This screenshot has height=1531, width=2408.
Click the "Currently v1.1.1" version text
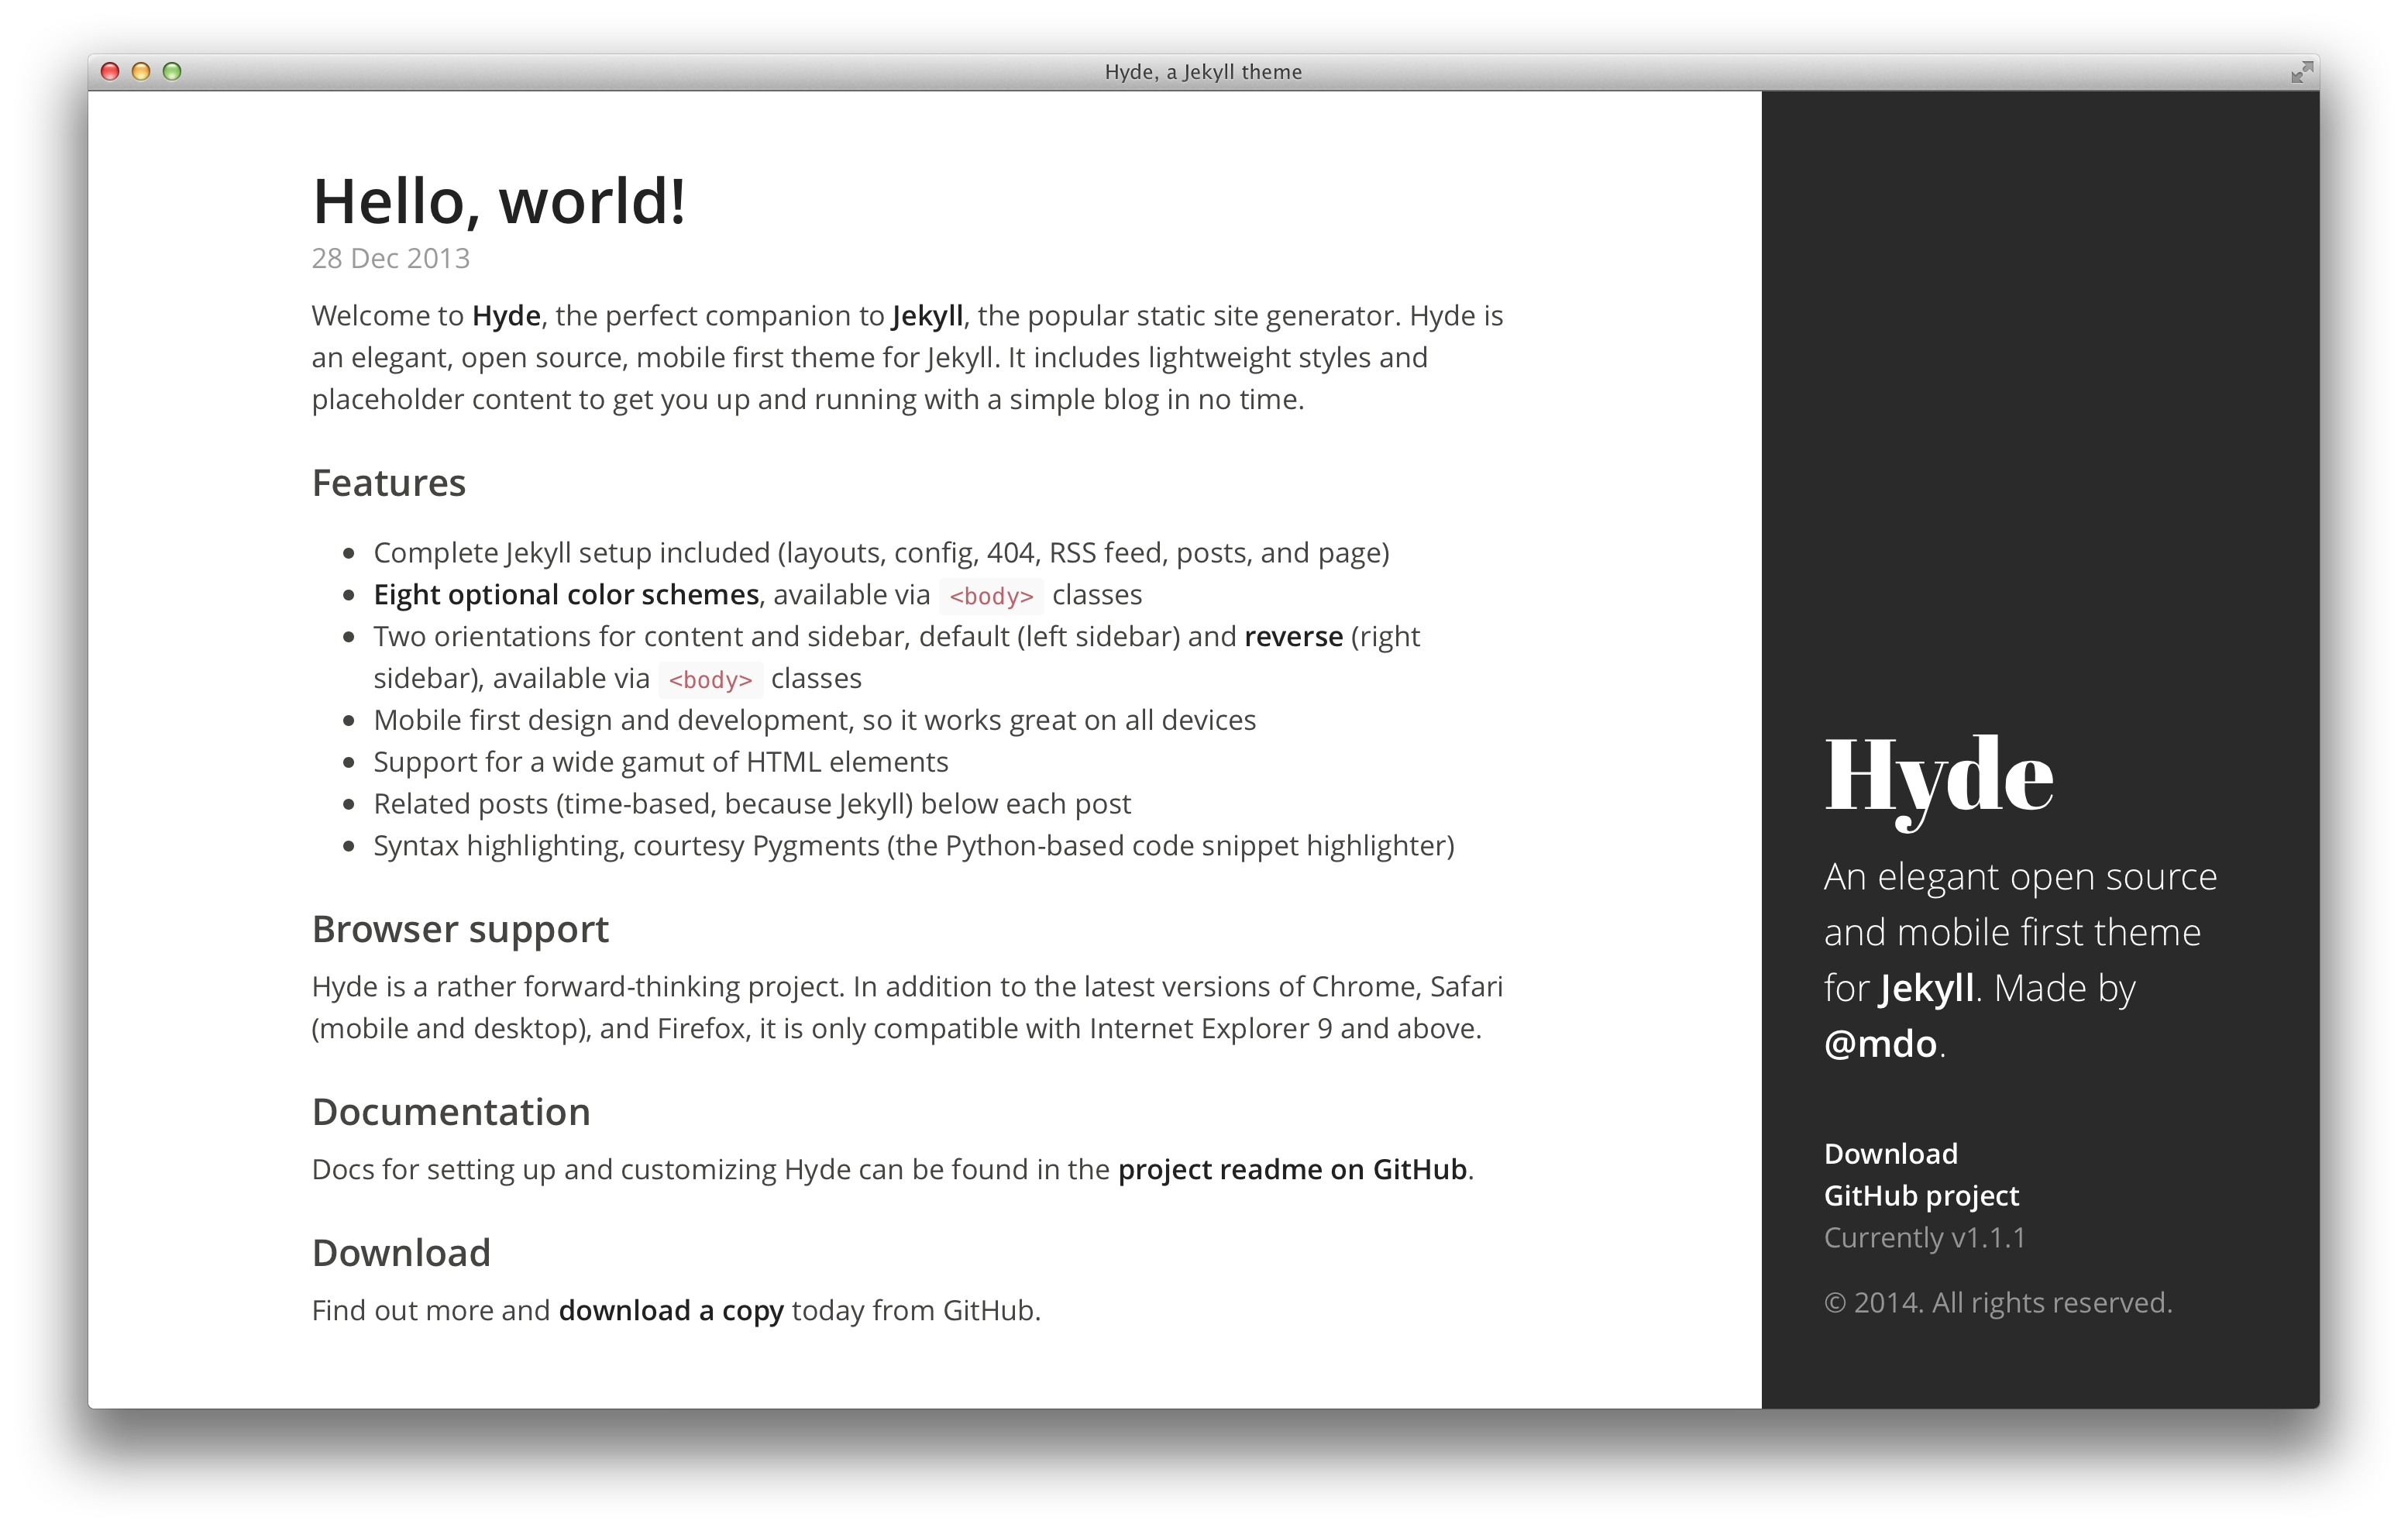[x=1924, y=1238]
